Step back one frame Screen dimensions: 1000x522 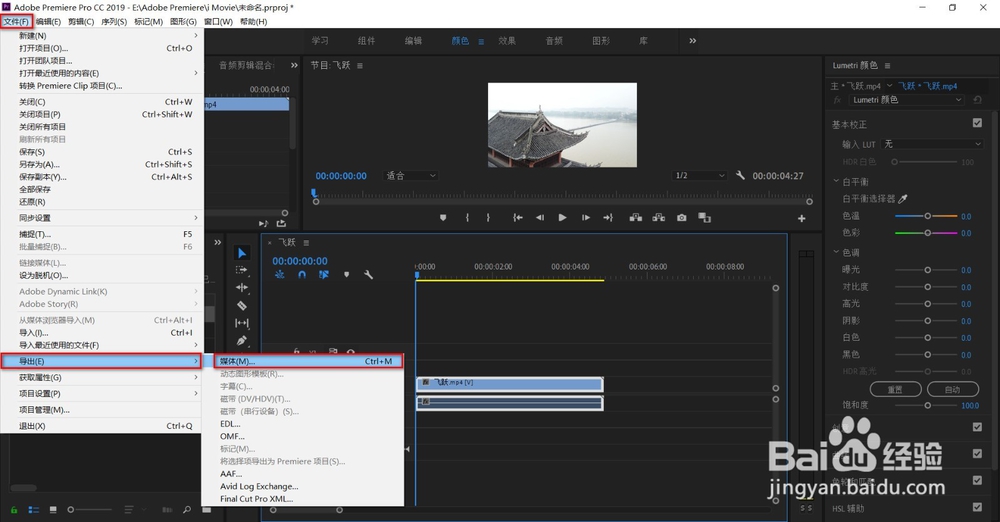tap(540, 218)
